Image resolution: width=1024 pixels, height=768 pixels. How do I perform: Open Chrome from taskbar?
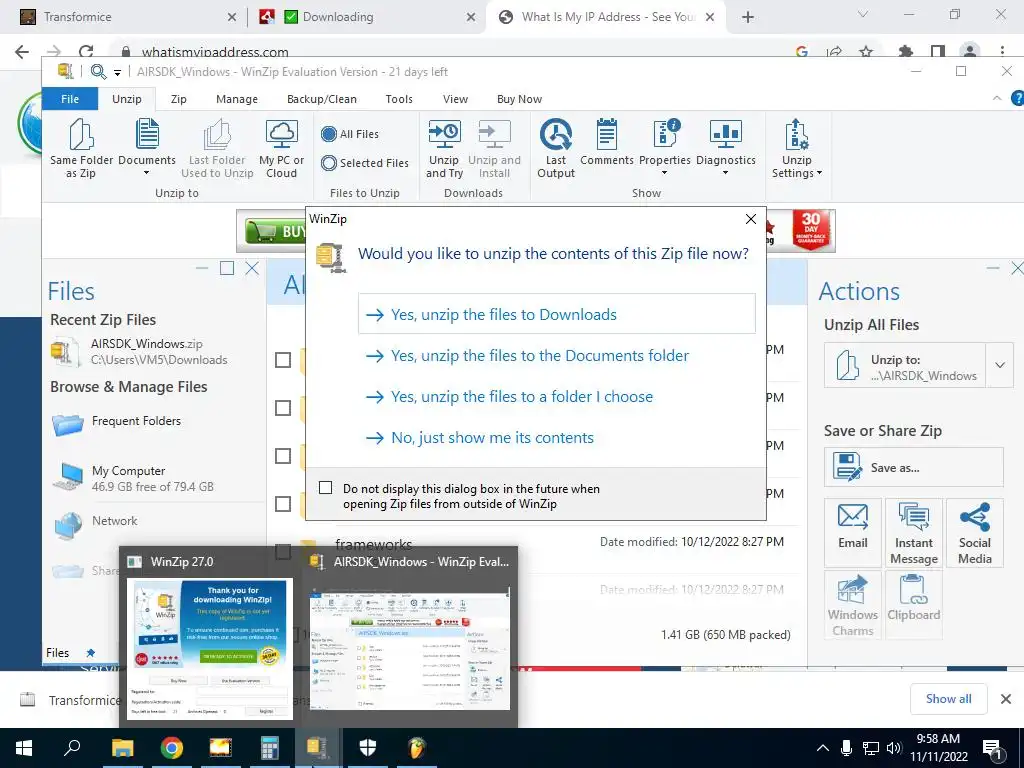click(x=172, y=748)
